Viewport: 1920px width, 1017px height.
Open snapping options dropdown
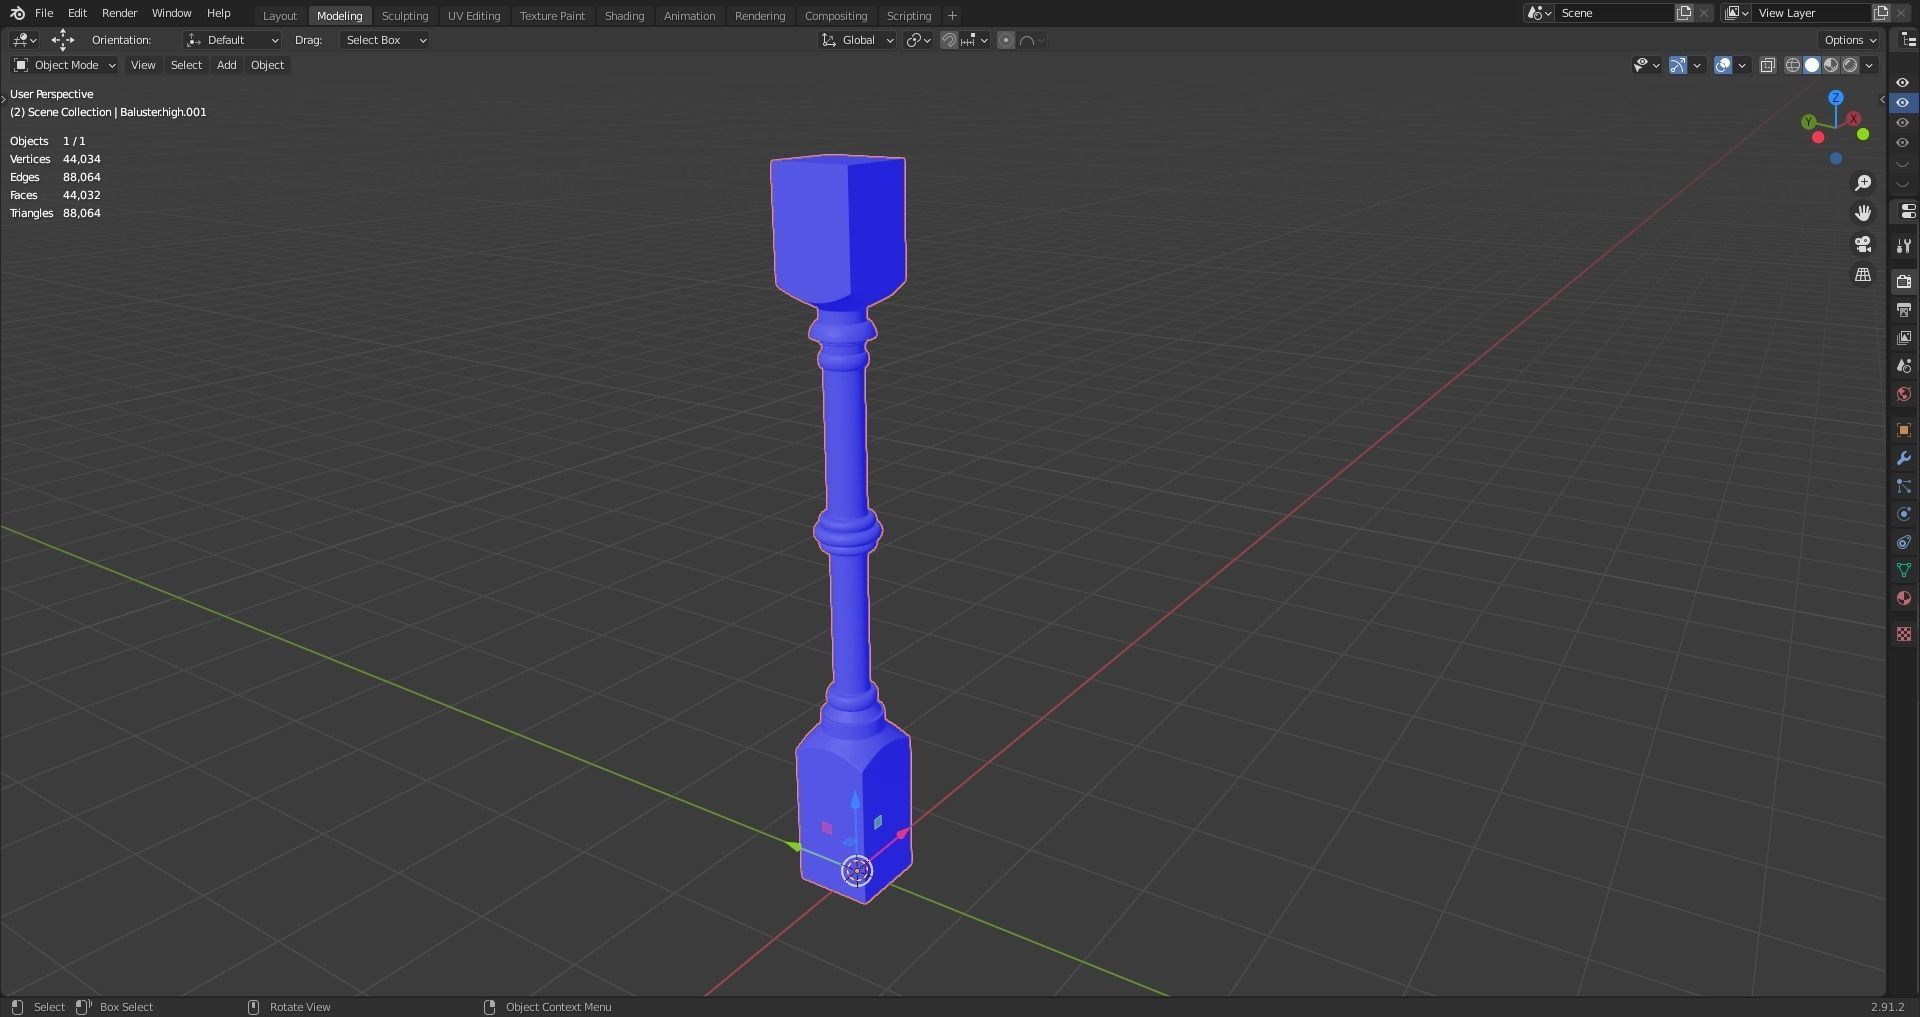point(974,40)
